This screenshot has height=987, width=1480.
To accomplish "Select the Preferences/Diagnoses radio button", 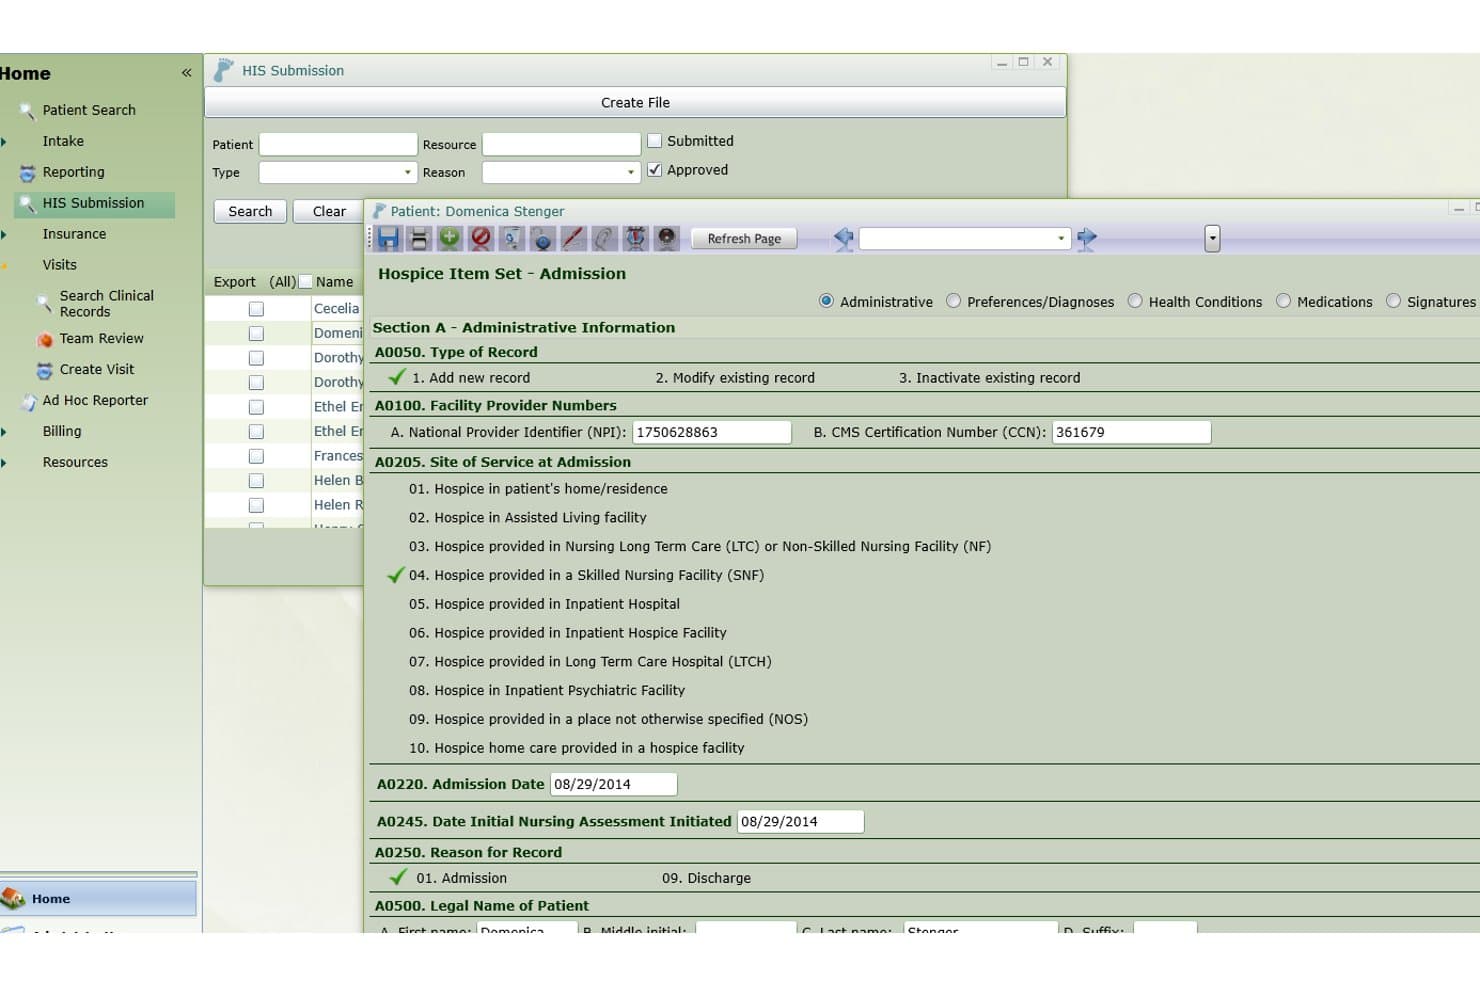I will coord(953,301).
